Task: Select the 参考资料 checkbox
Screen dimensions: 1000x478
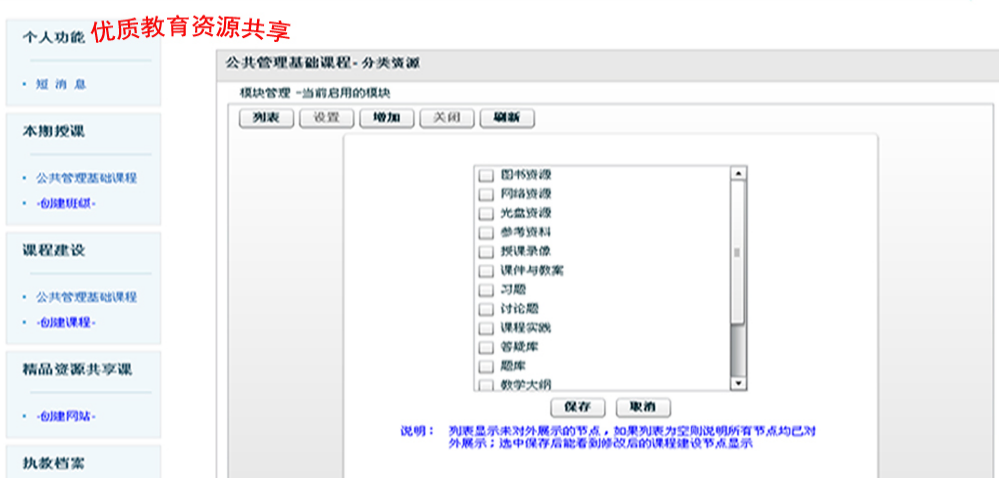Action: tap(486, 232)
